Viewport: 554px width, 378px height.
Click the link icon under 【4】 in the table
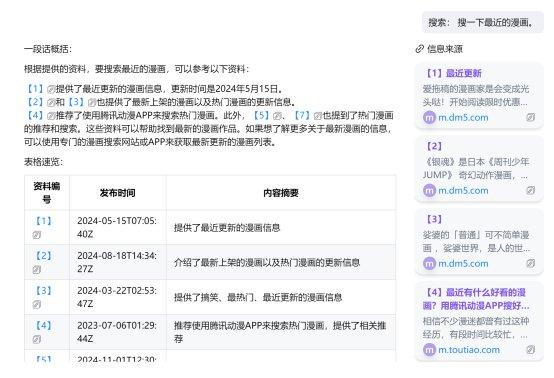37,339
